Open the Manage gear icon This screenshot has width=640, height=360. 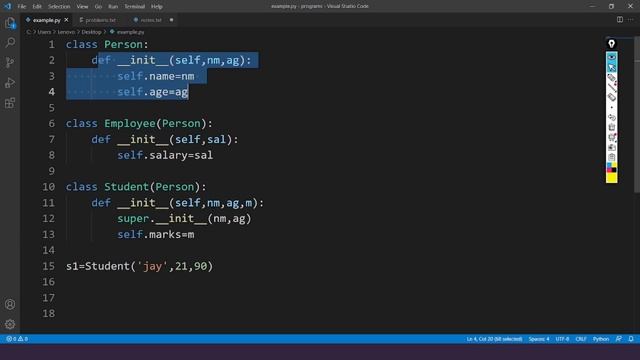pyautogui.click(x=10, y=324)
